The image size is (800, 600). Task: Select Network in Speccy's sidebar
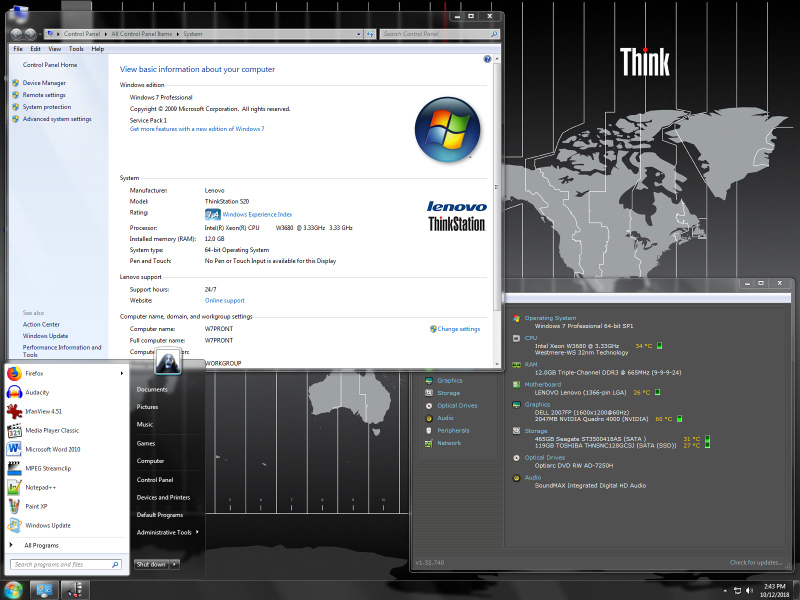(x=449, y=443)
